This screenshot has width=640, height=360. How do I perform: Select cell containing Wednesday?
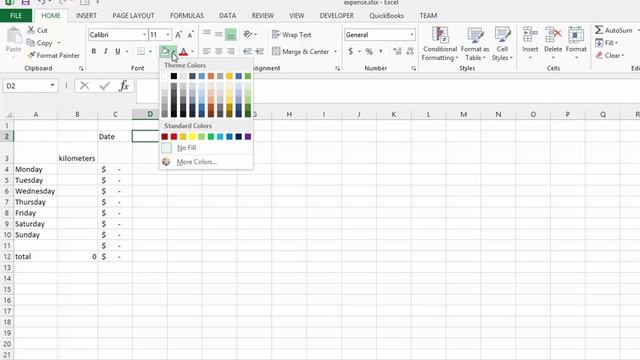click(36, 191)
